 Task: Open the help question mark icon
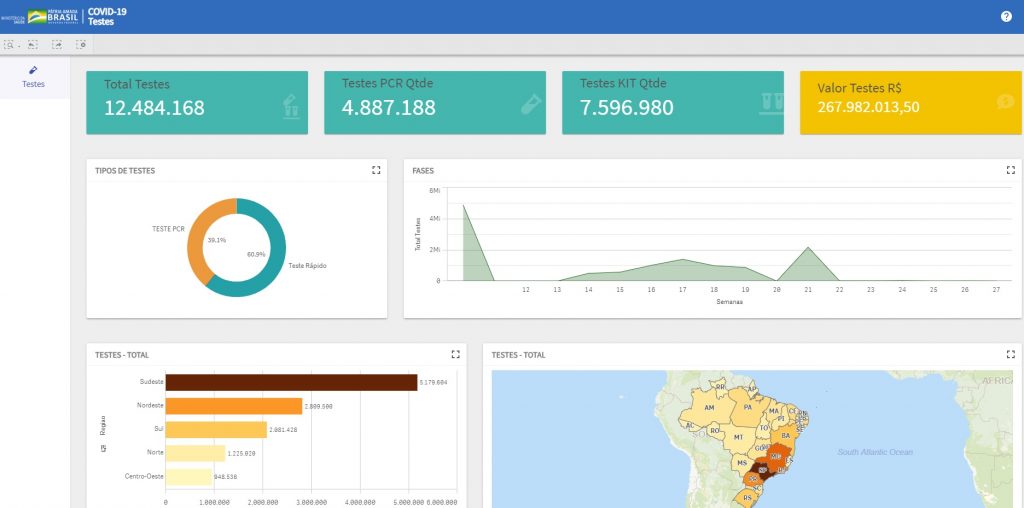click(x=1006, y=17)
